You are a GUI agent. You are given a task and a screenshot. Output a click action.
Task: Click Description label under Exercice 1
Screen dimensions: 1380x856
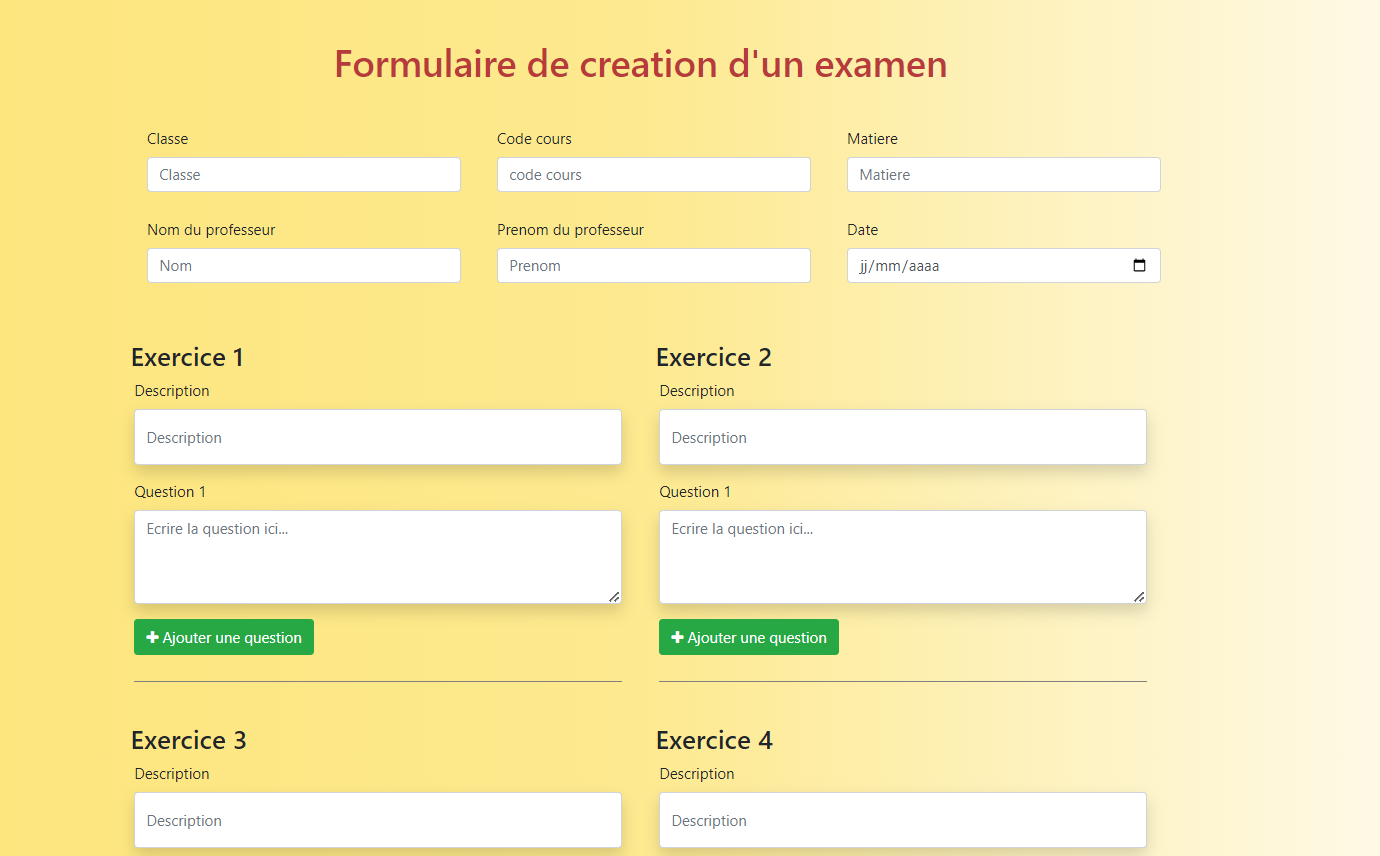(172, 391)
